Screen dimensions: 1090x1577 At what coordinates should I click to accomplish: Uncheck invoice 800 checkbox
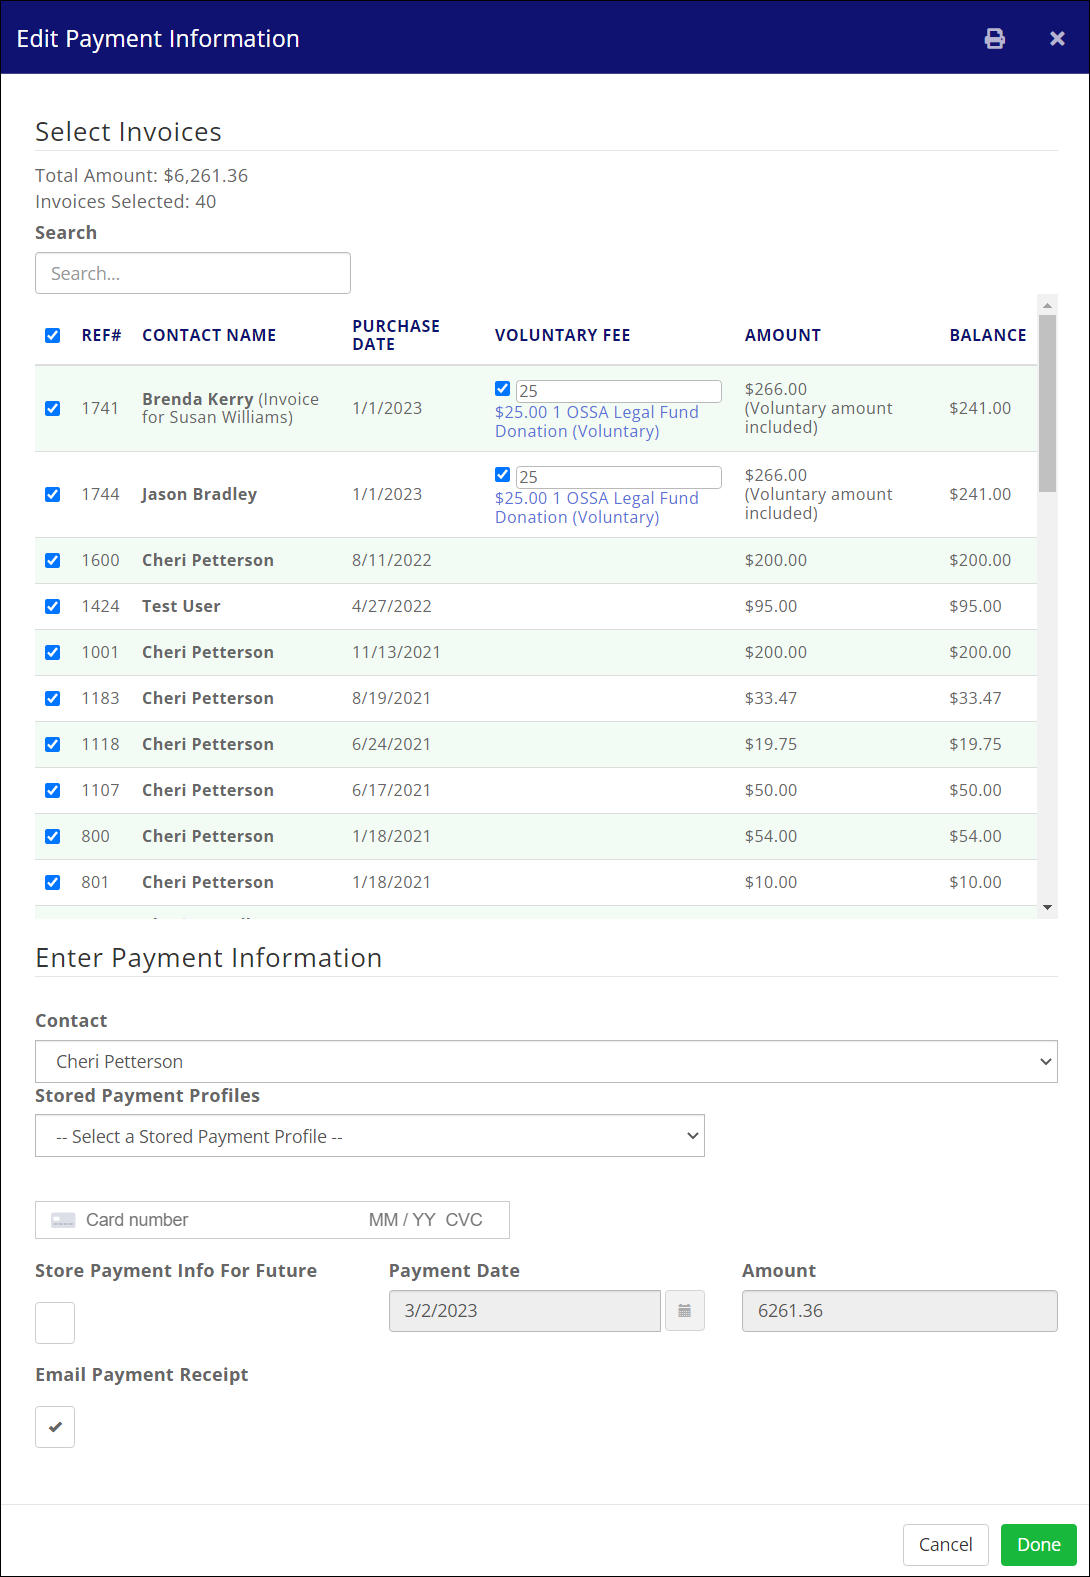53,836
